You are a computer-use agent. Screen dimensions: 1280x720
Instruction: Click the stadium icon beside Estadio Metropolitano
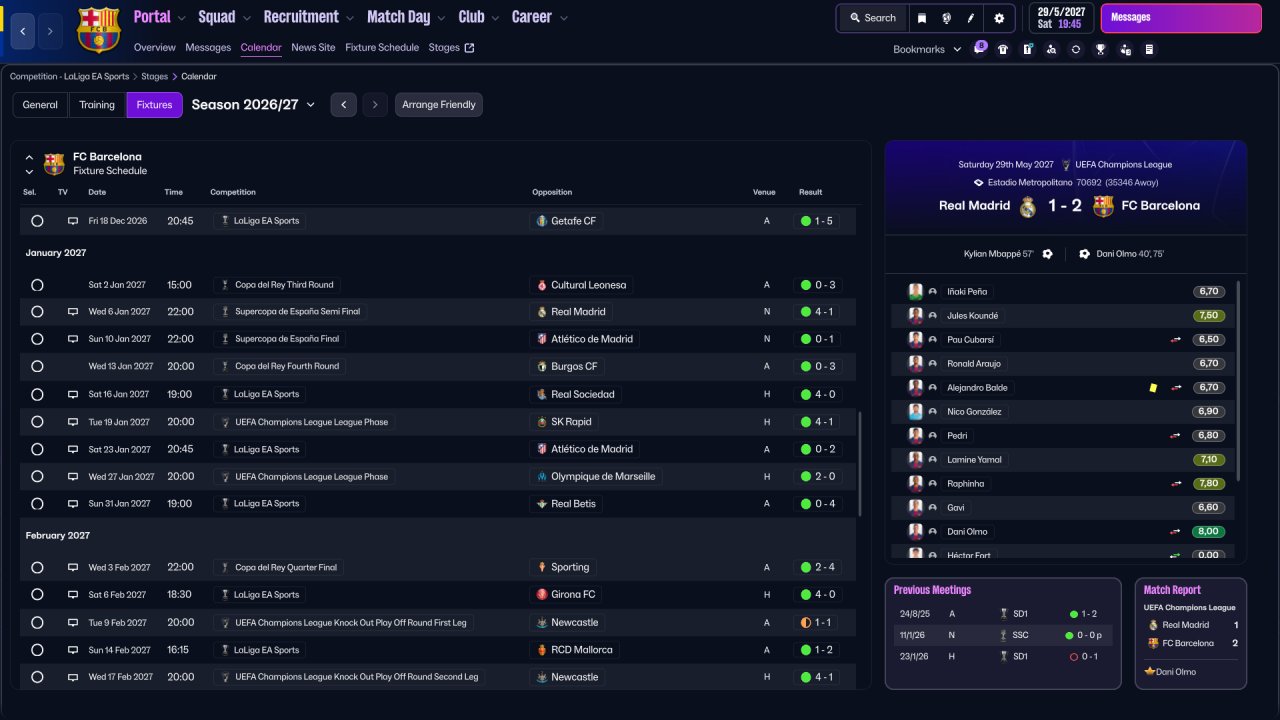pyautogui.click(x=979, y=183)
